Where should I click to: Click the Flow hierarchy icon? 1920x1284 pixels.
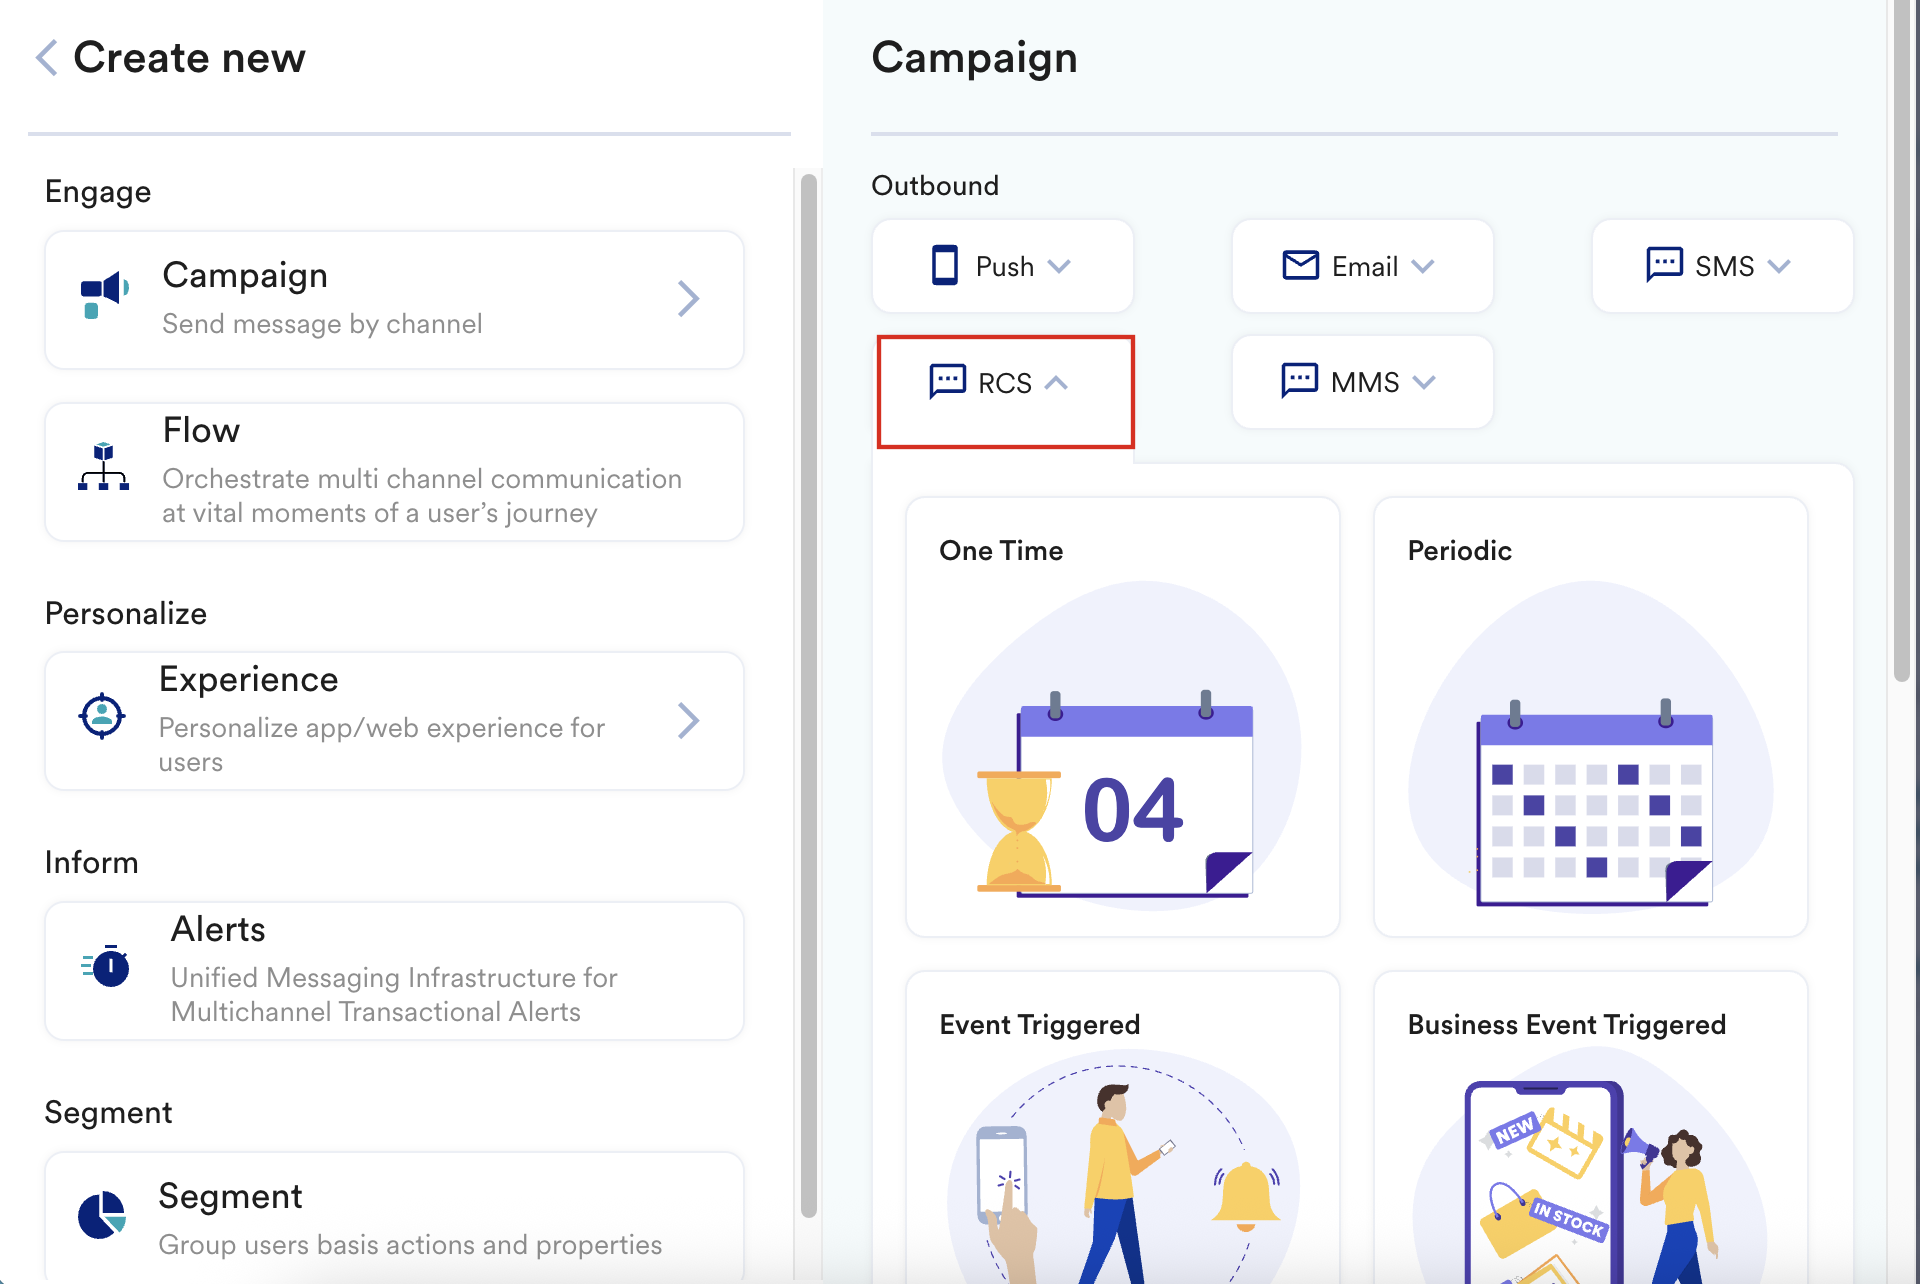103,467
